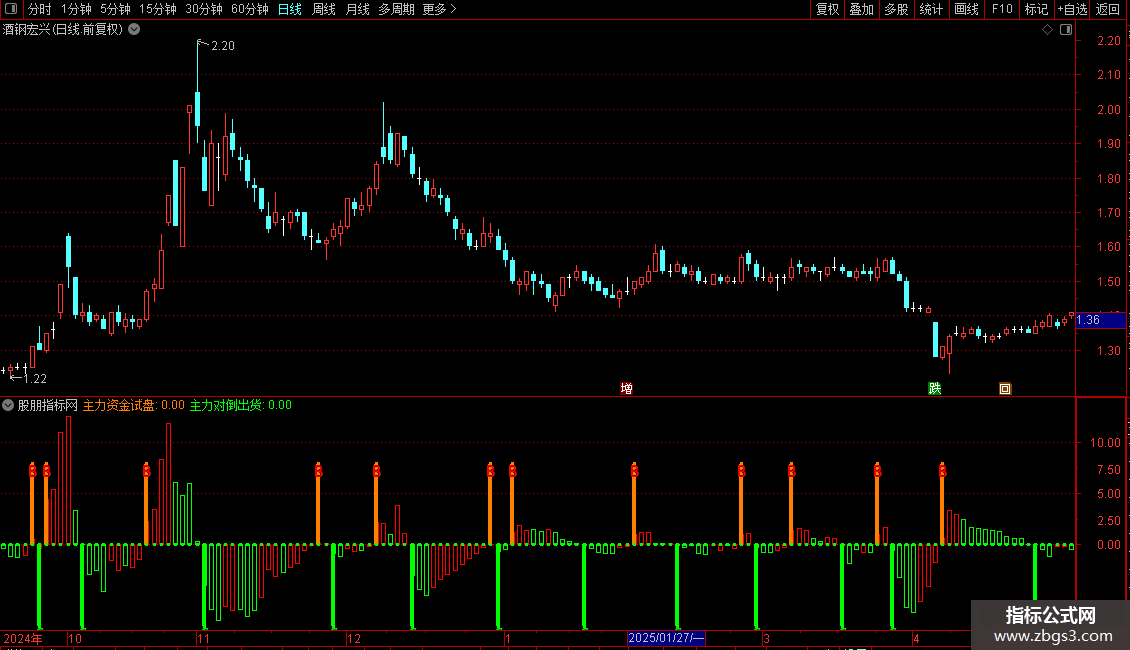Click the window layout icon above the chart
1130x650 pixels.
coord(1066,30)
